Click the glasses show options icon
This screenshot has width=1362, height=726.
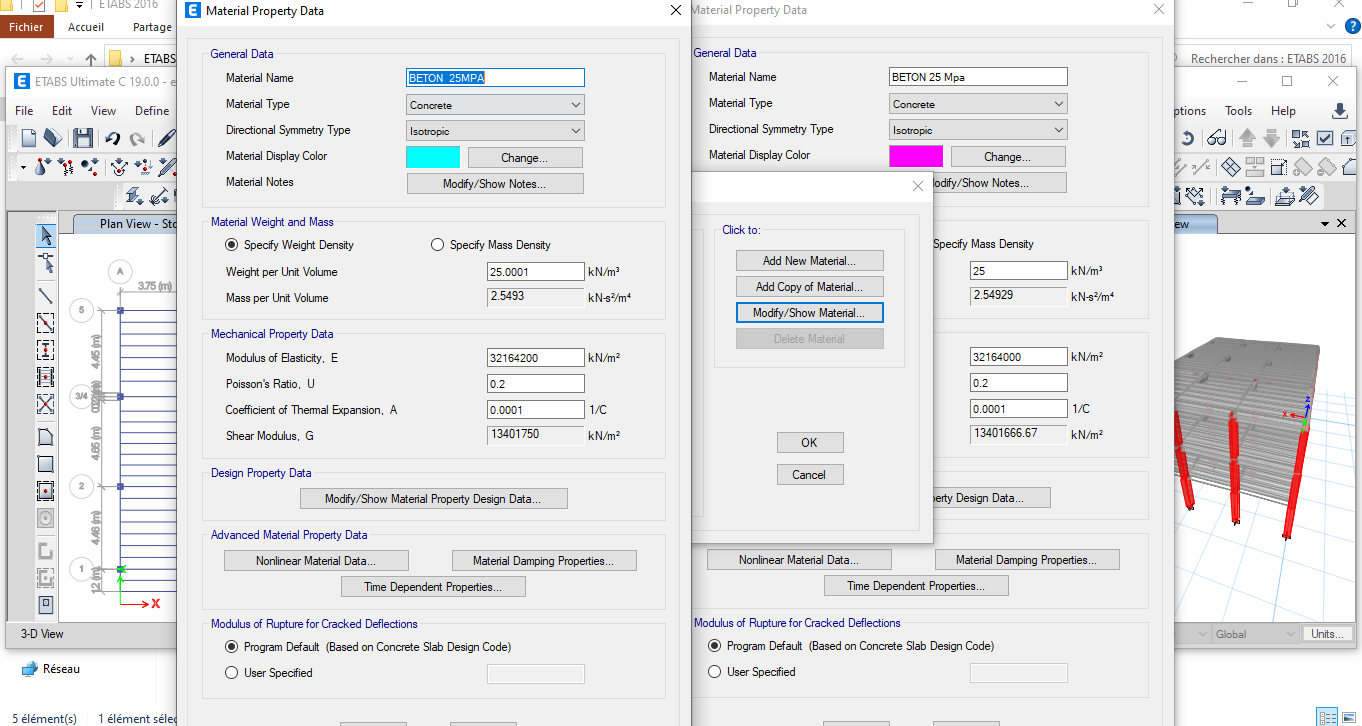1216,138
